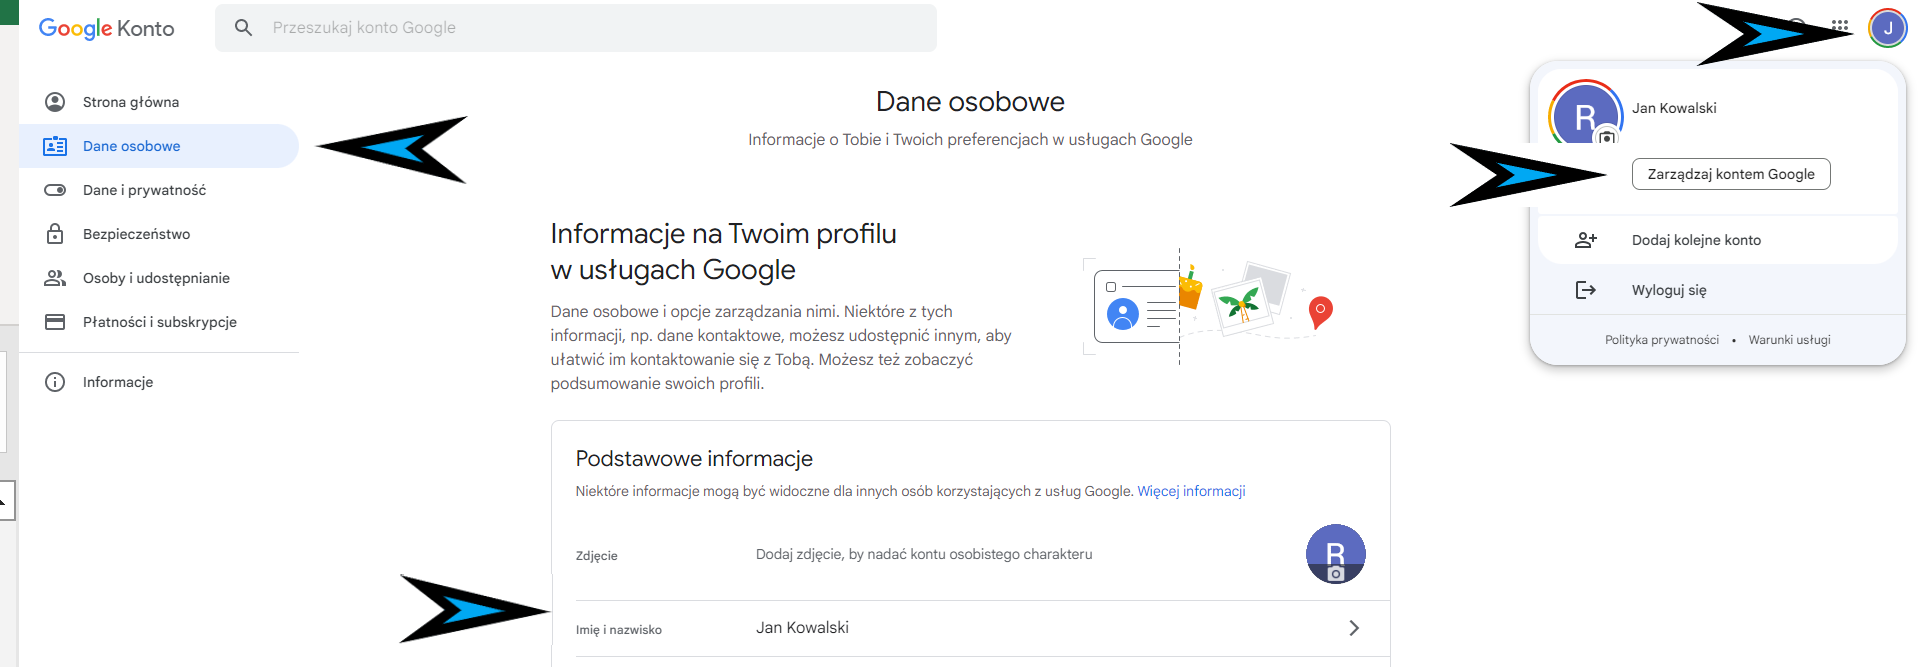
Task: Click the Bezpieczeństwo lock icon
Action: pos(55,234)
